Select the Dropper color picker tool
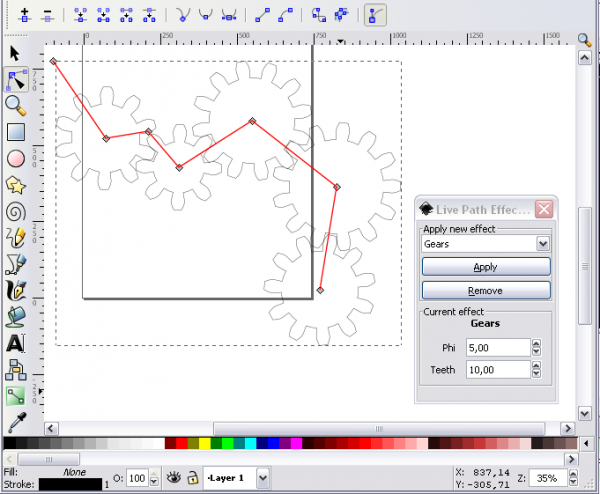 click(x=16, y=422)
